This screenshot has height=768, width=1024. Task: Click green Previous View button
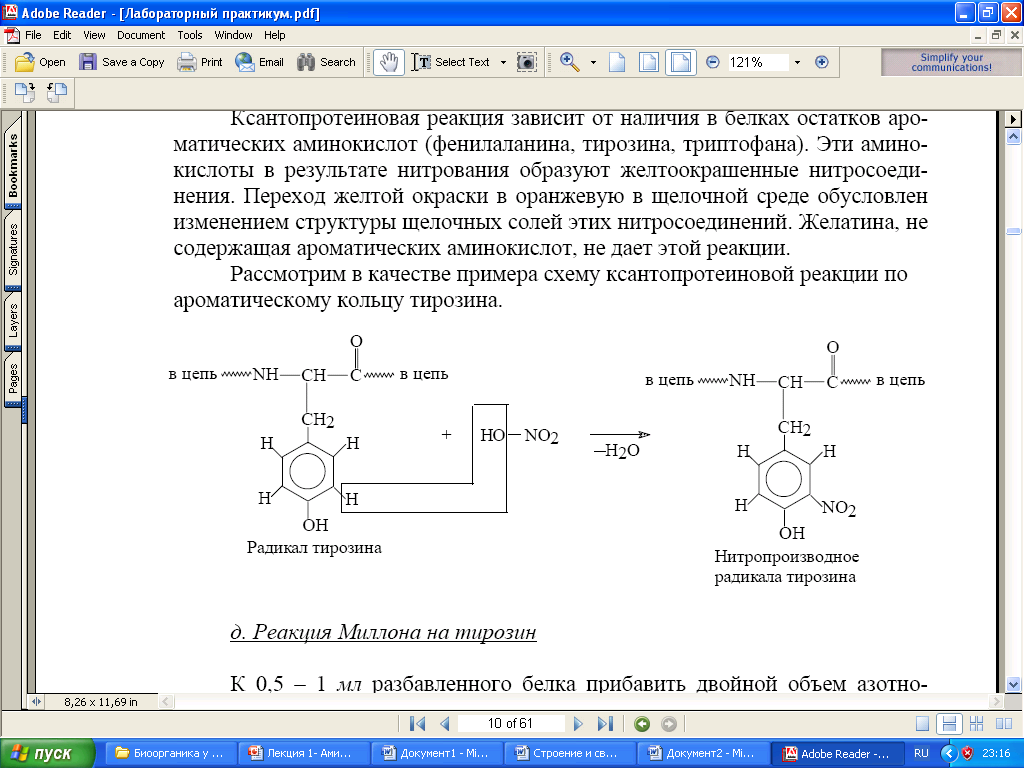(x=642, y=724)
